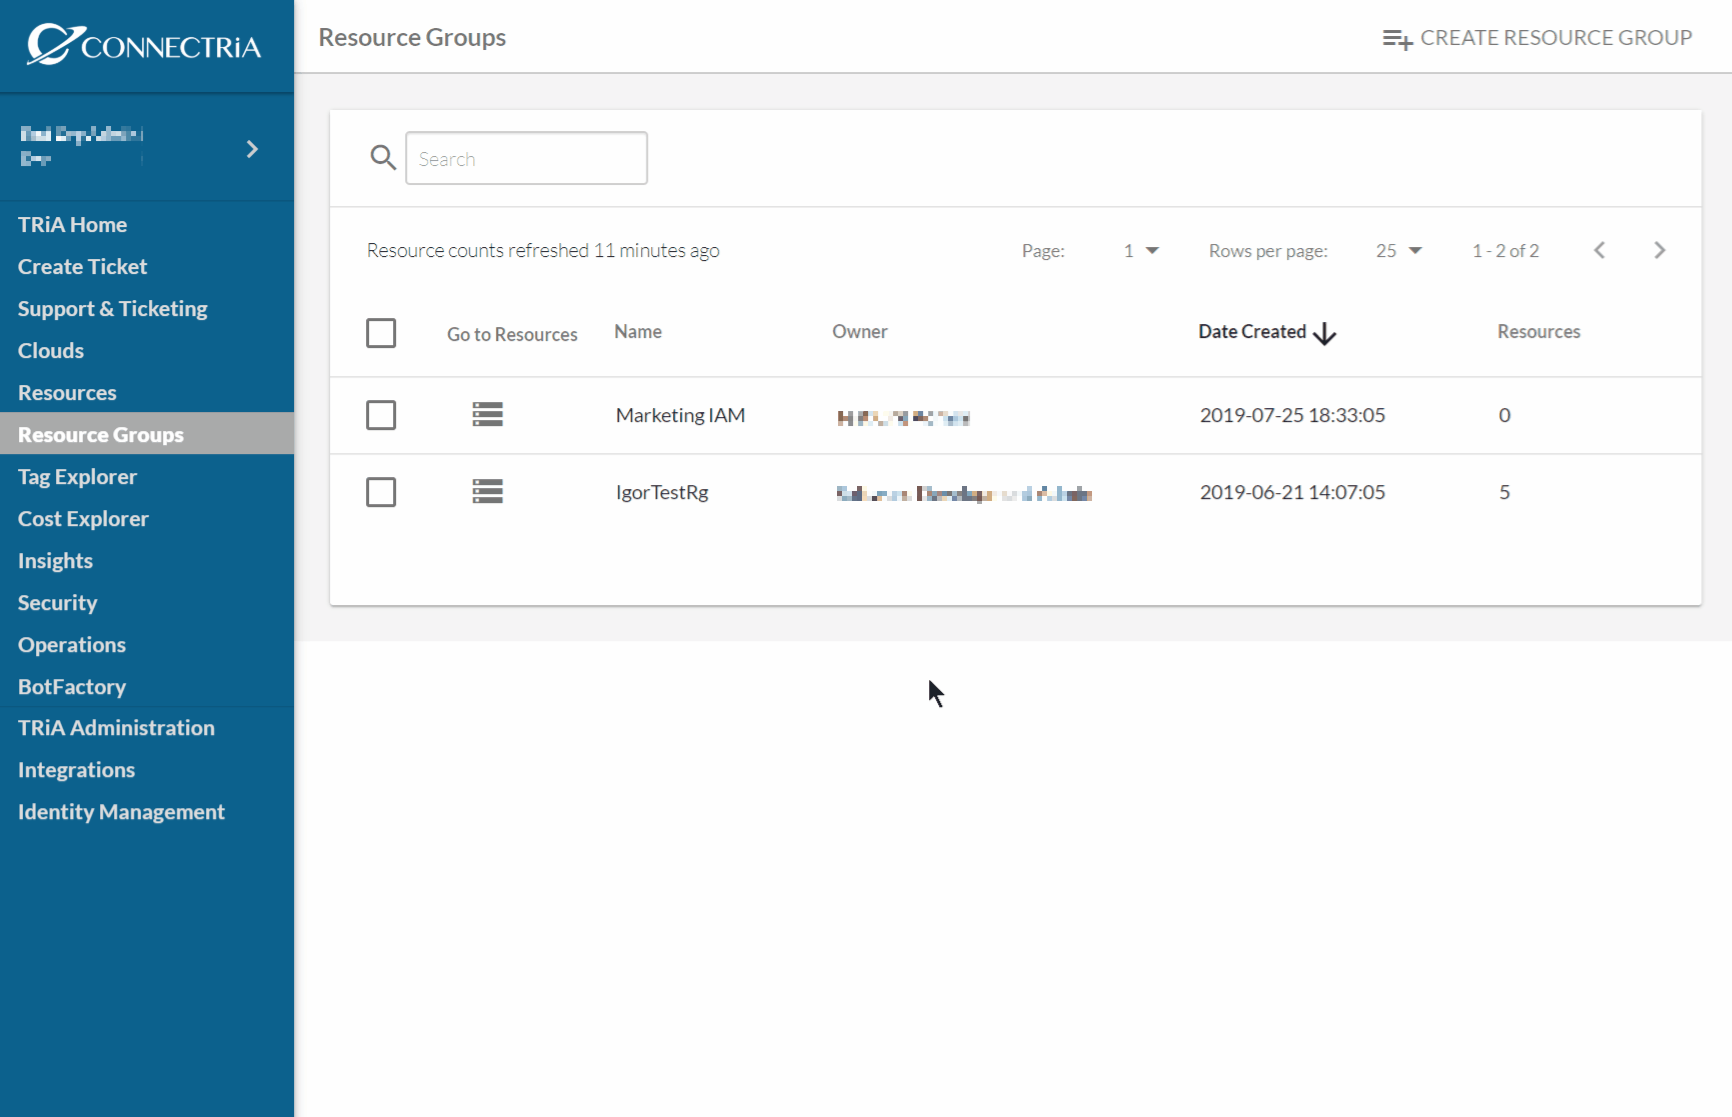Click date 2019-06-21 14:07:05
1732x1117 pixels.
1292,492
